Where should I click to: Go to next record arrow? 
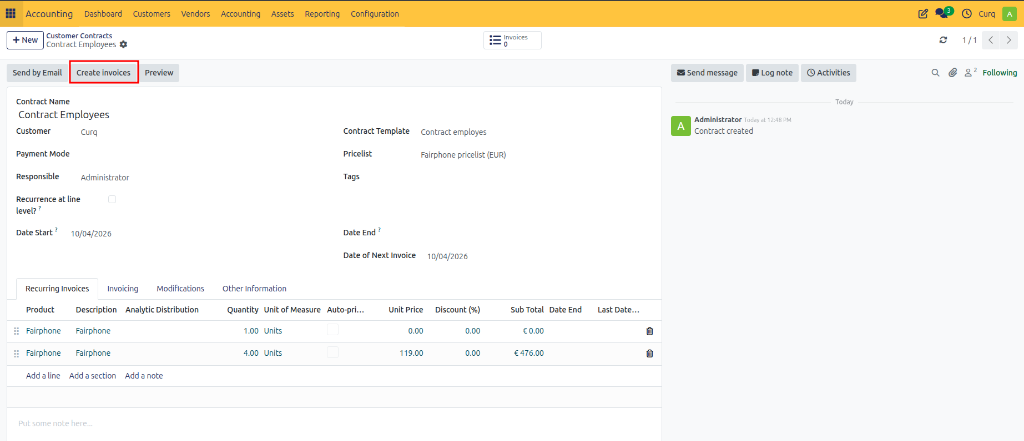1009,40
